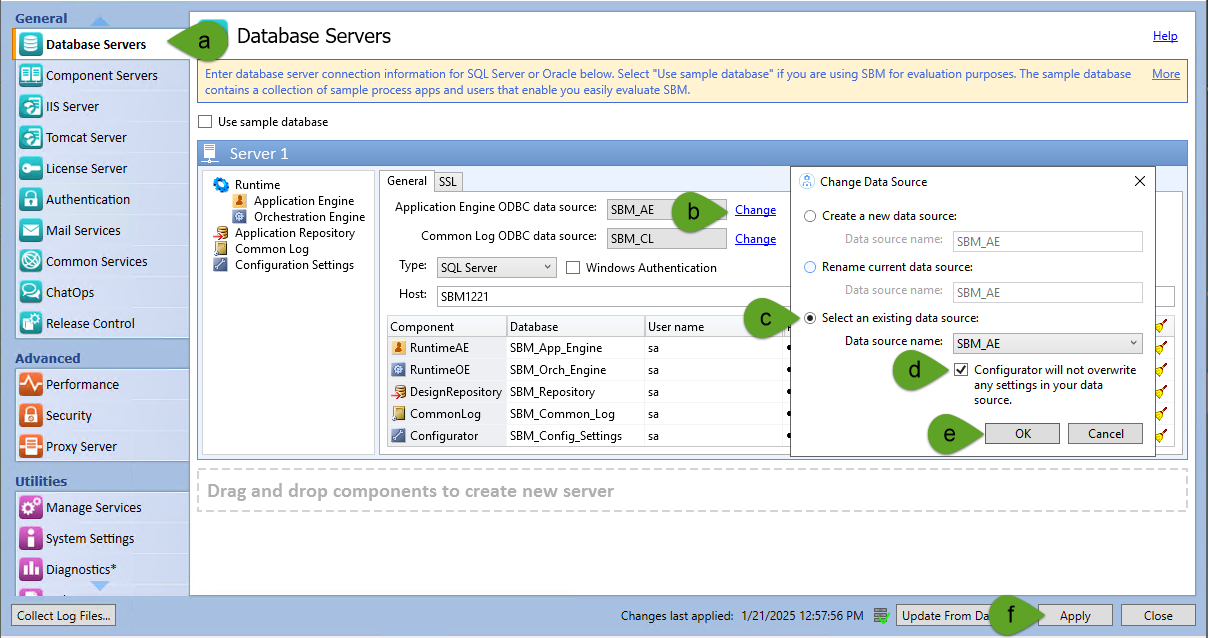Select the Security padlock icon

[31, 415]
